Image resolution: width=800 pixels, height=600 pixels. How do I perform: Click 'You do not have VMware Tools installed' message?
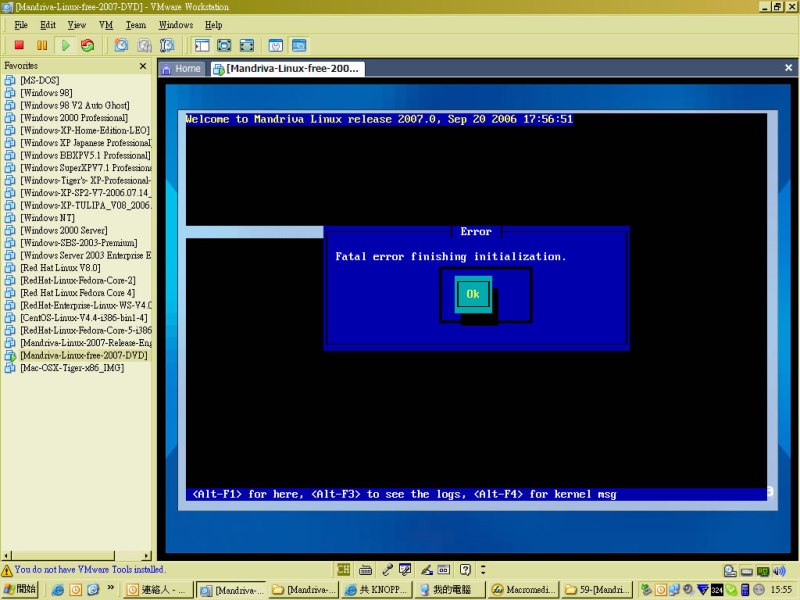[x=89, y=569]
